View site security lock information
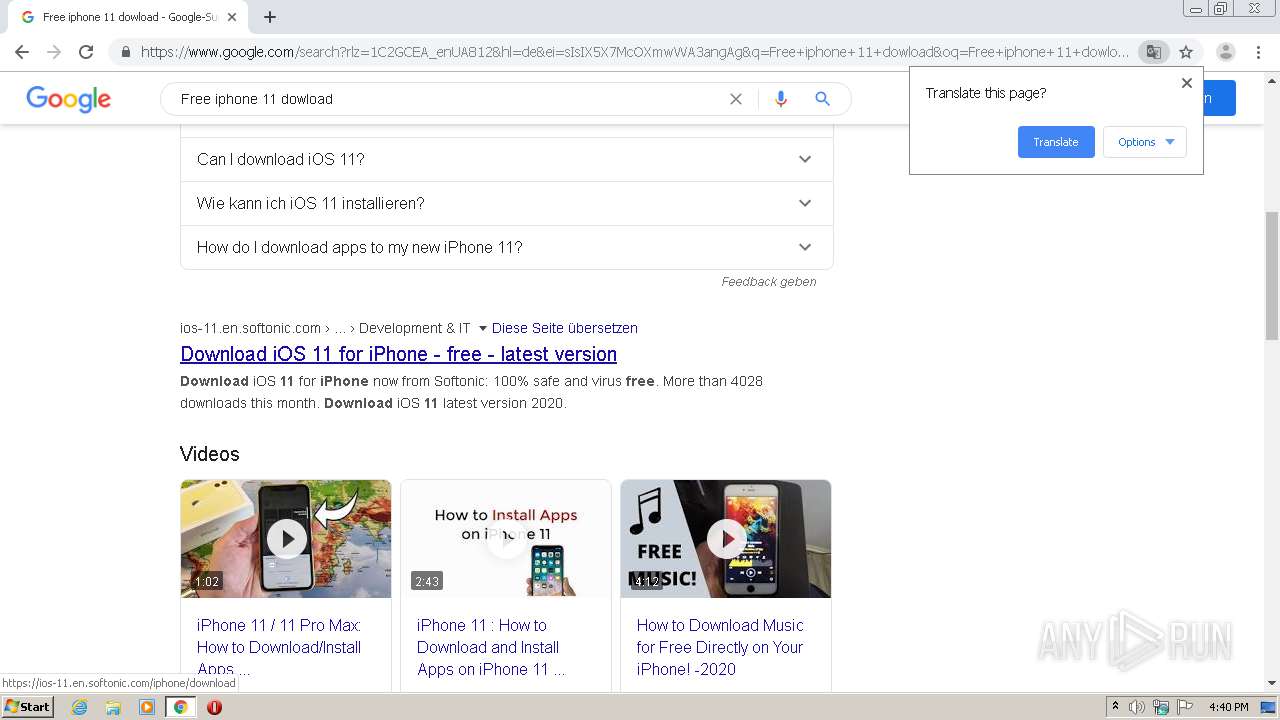 tap(126, 52)
